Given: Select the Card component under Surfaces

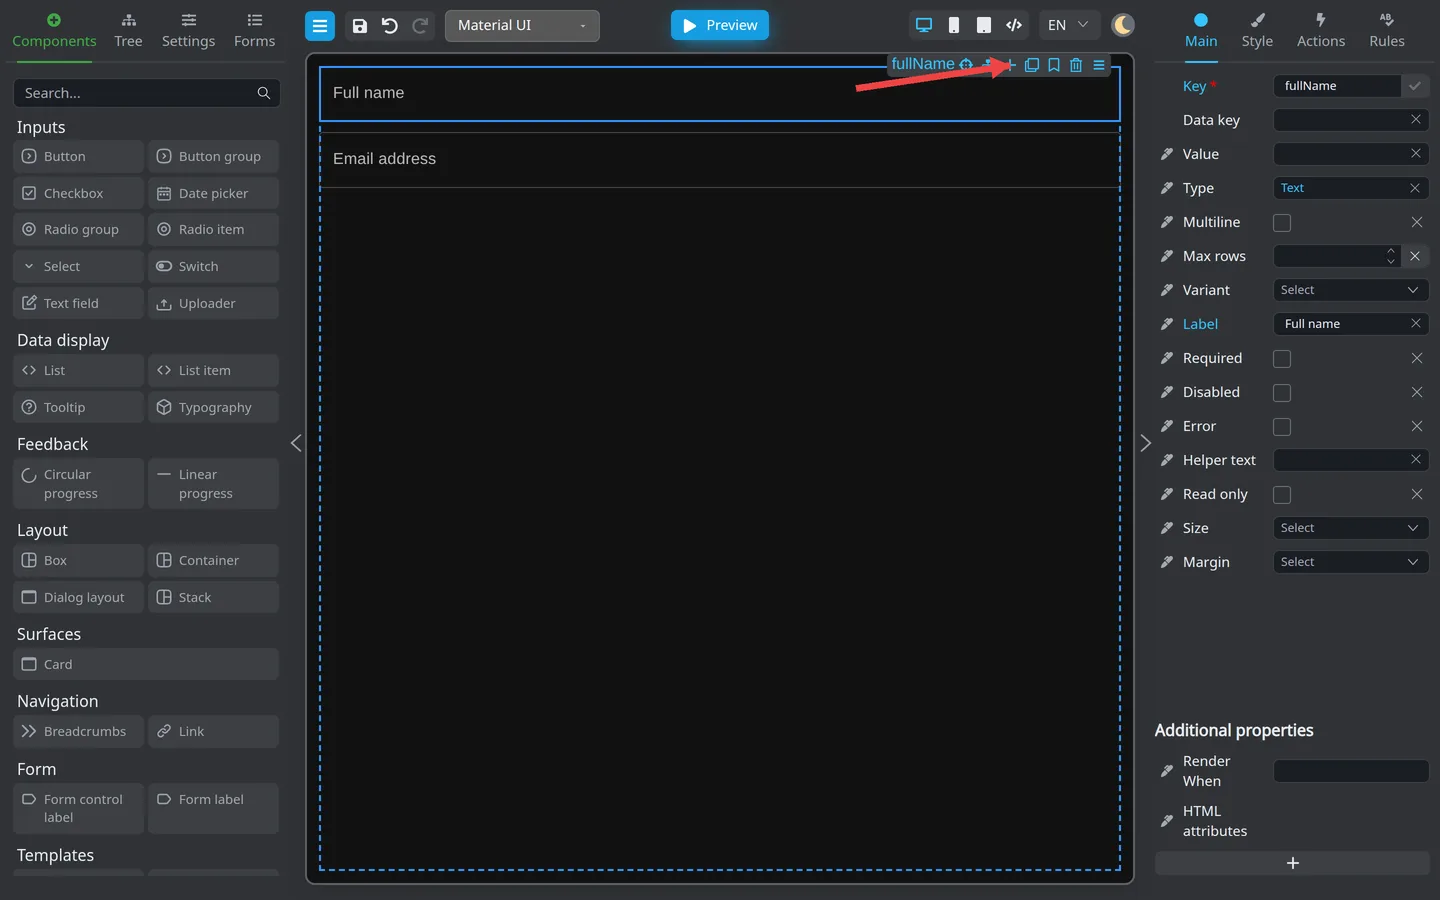Looking at the screenshot, I should tap(146, 665).
